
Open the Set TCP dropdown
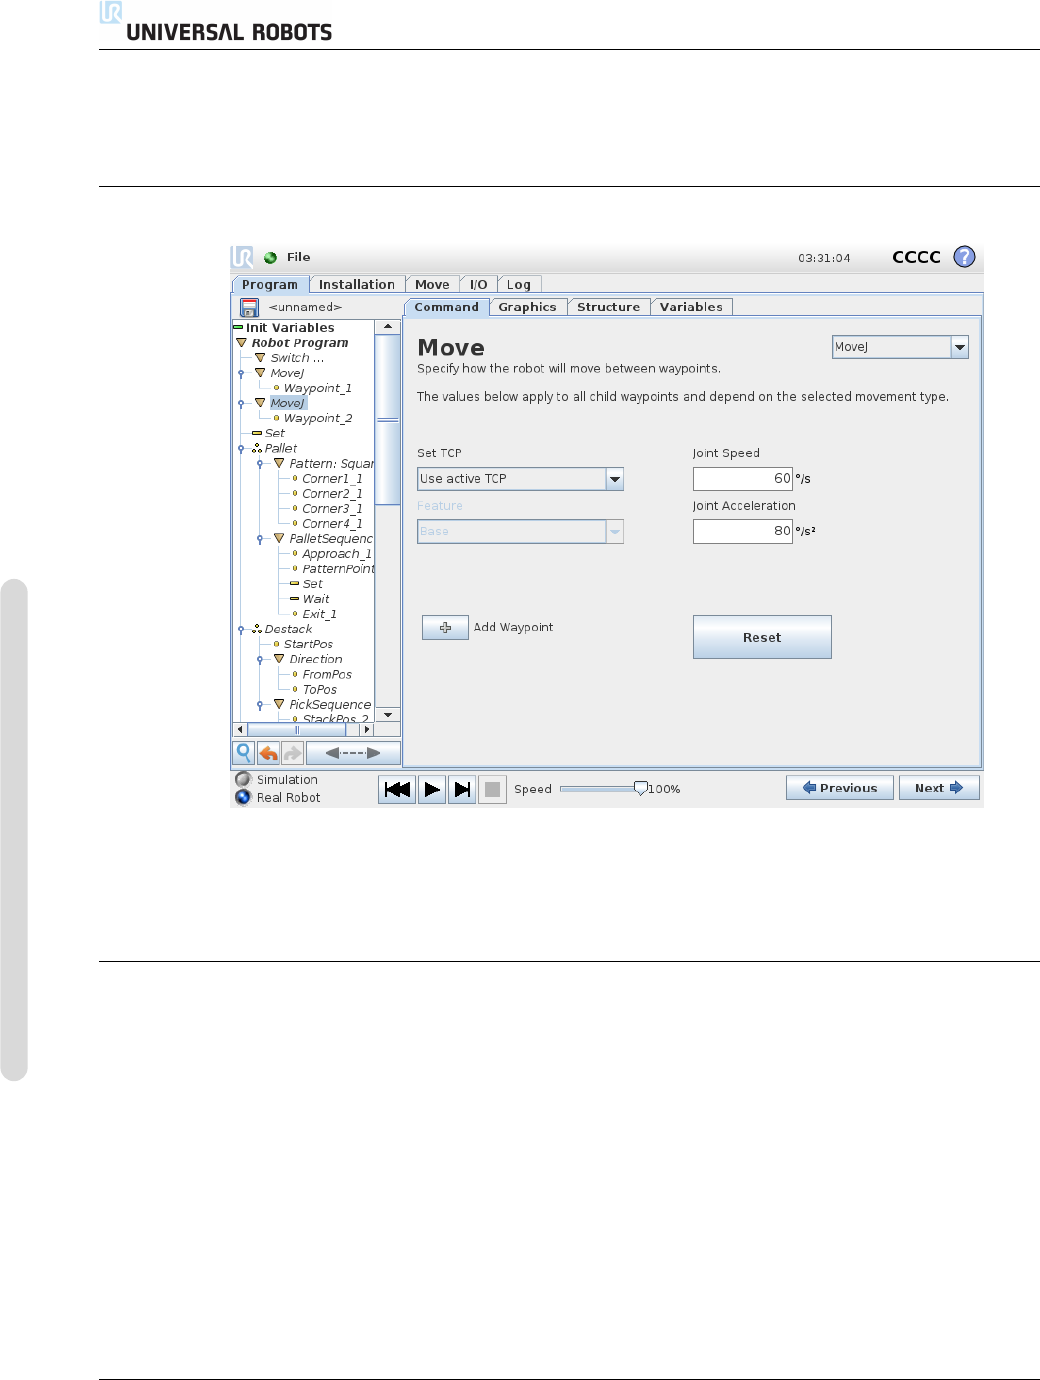[520, 479]
